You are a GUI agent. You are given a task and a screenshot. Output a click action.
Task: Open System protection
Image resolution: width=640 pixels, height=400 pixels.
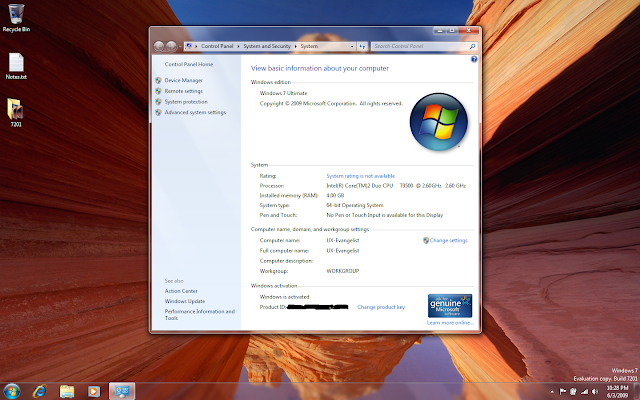coord(186,102)
